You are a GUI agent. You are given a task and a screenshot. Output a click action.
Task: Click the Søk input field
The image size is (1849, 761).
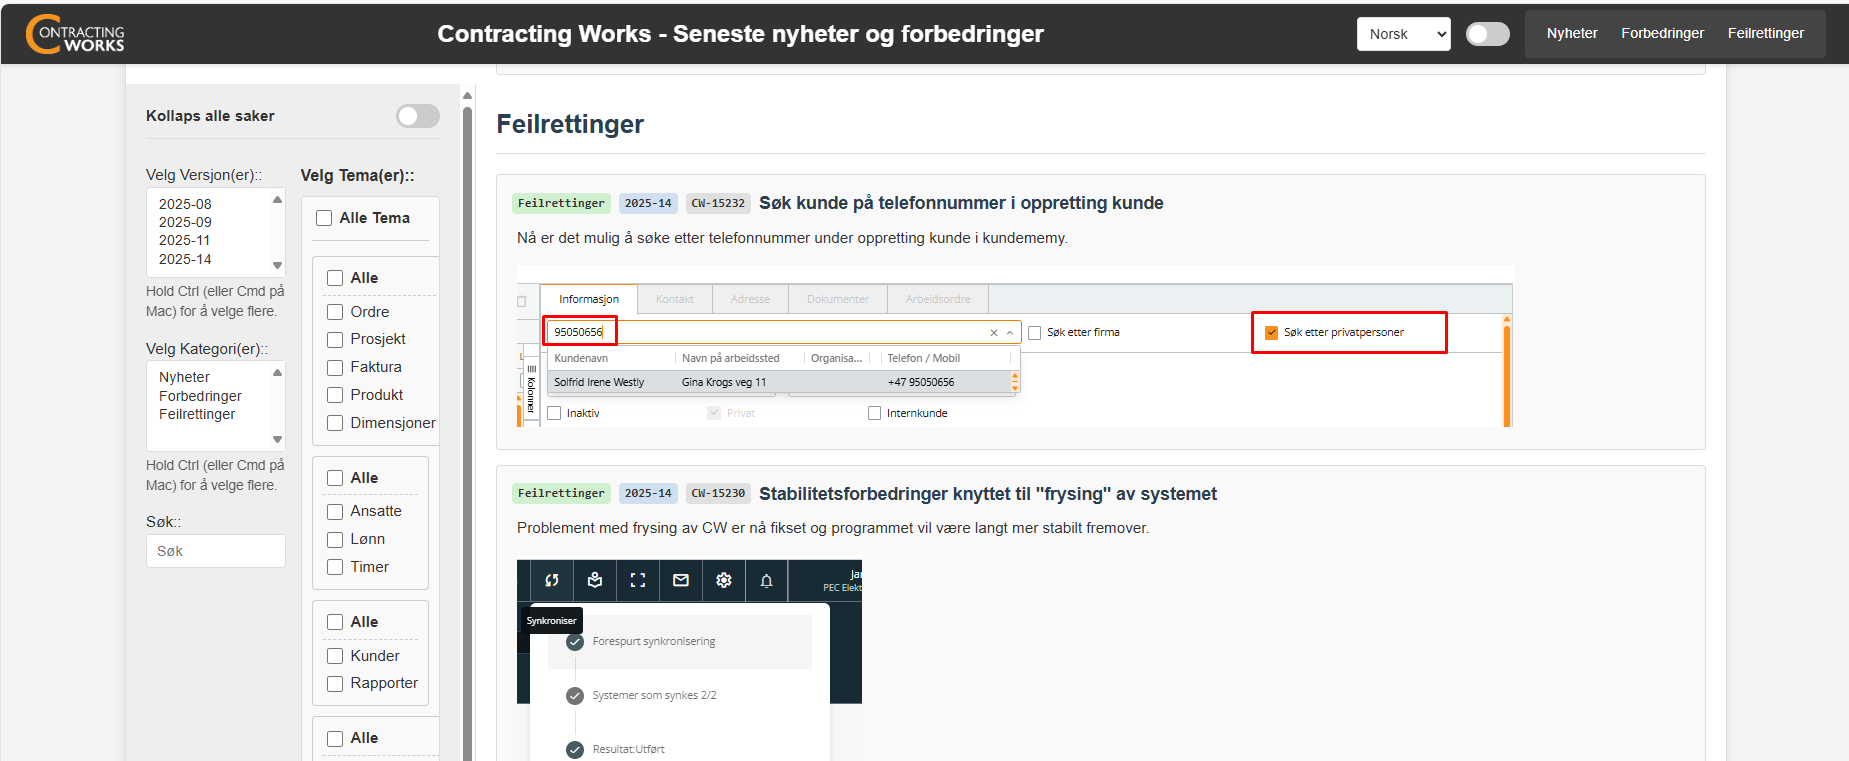click(x=216, y=551)
